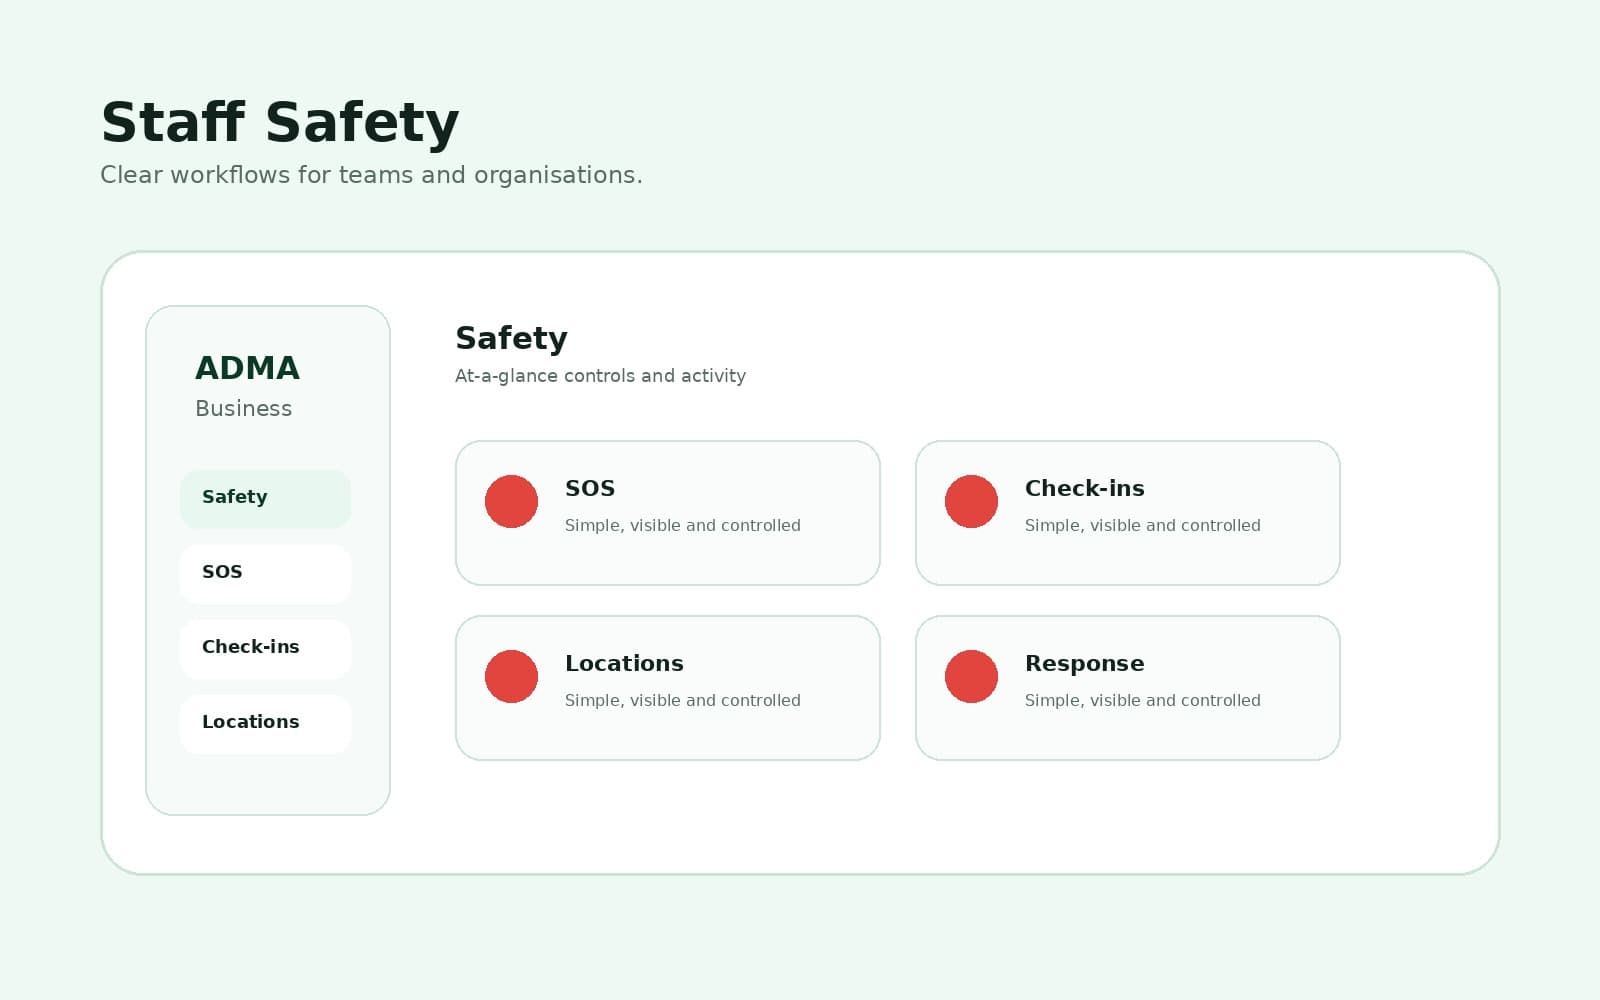Click the Response card's description text
The image size is (1600, 1000).
point(1142,700)
